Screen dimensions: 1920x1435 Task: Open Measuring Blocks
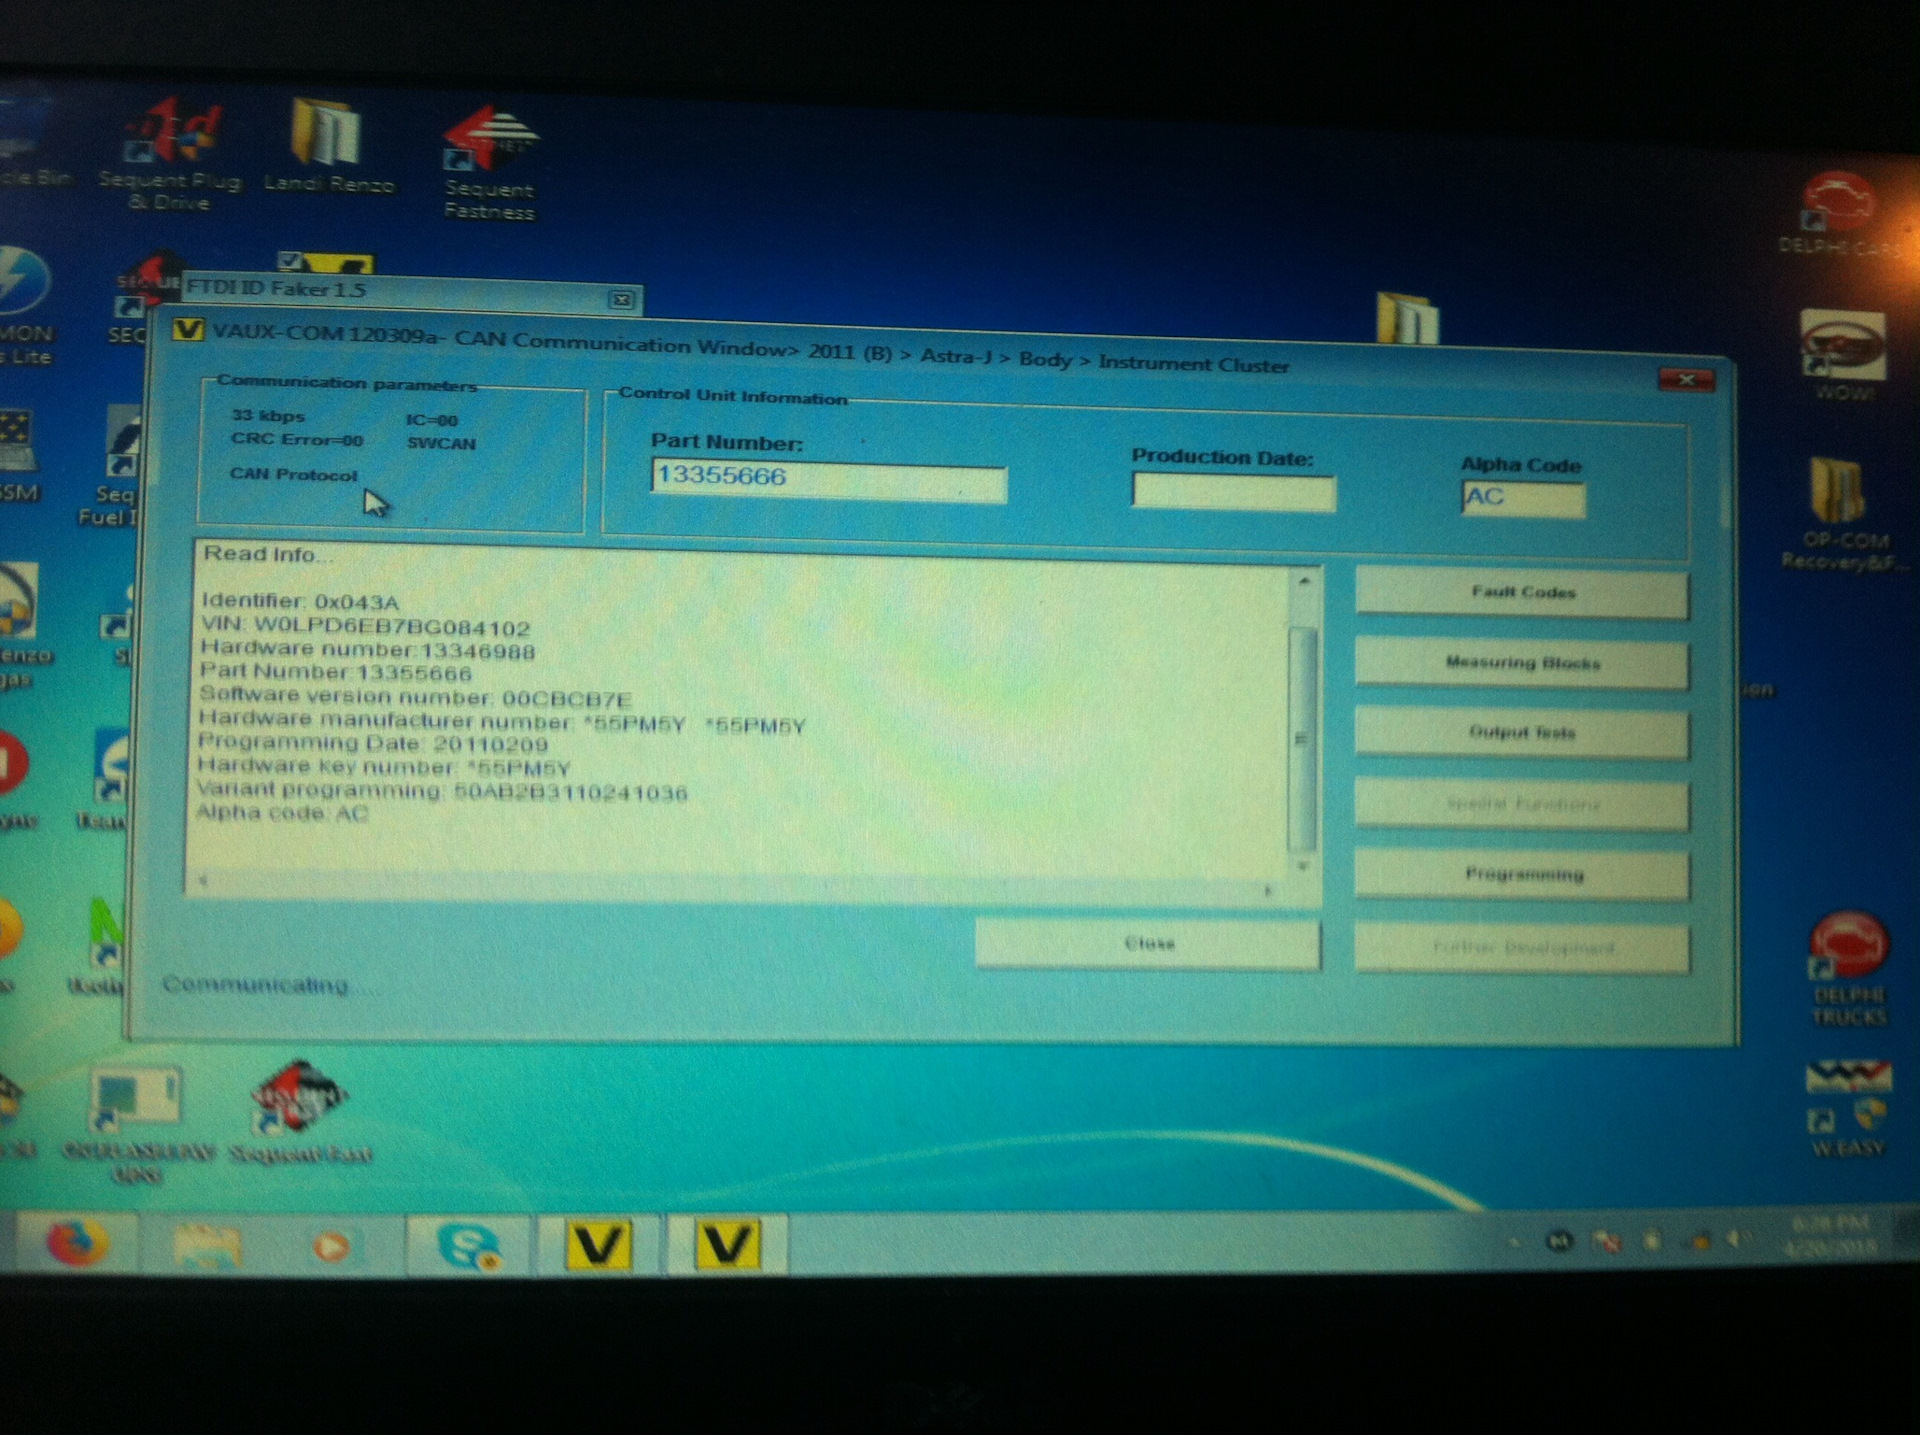[x=1521, y=663]
